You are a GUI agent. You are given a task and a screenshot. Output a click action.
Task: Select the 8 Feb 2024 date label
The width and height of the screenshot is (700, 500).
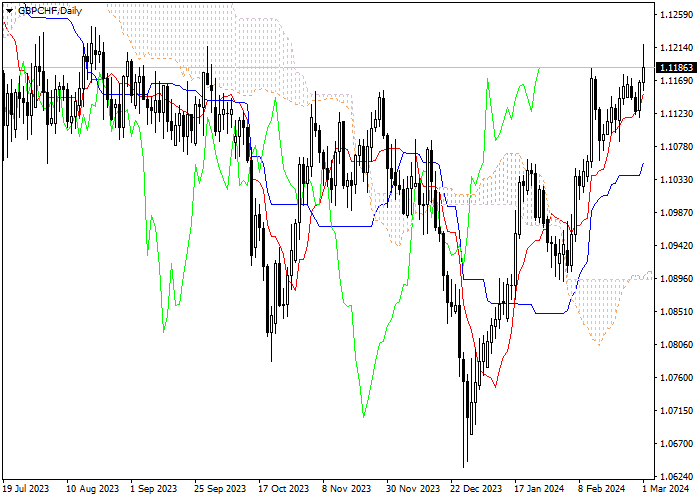point(602,489)
